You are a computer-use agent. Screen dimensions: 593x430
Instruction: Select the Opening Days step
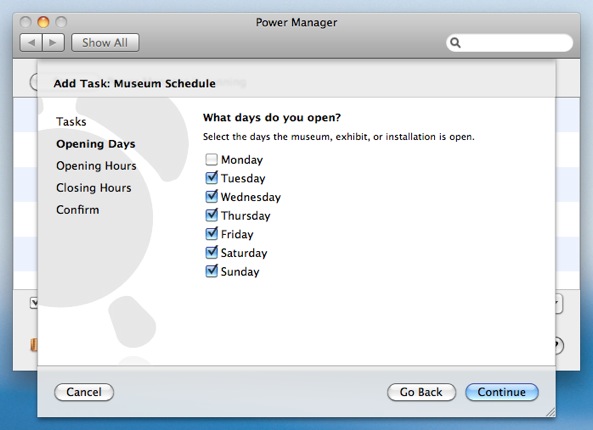(96, 144)
